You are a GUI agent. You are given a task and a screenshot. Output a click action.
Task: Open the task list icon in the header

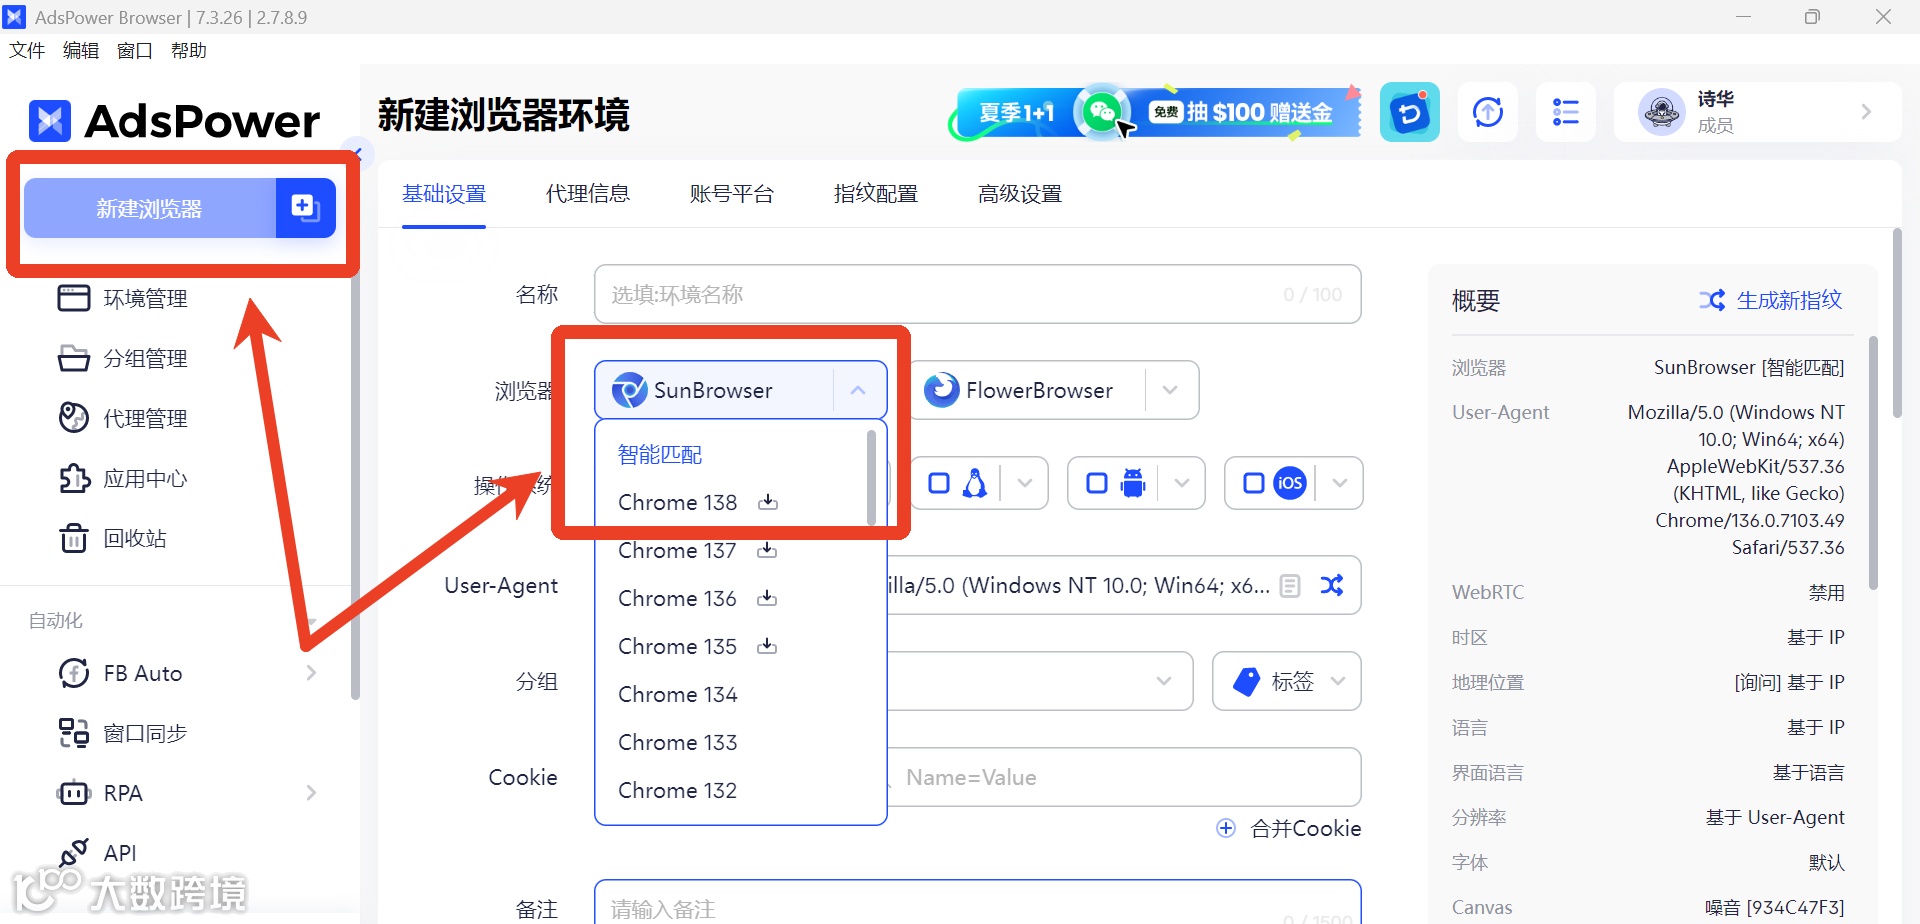coord(1566,112)
